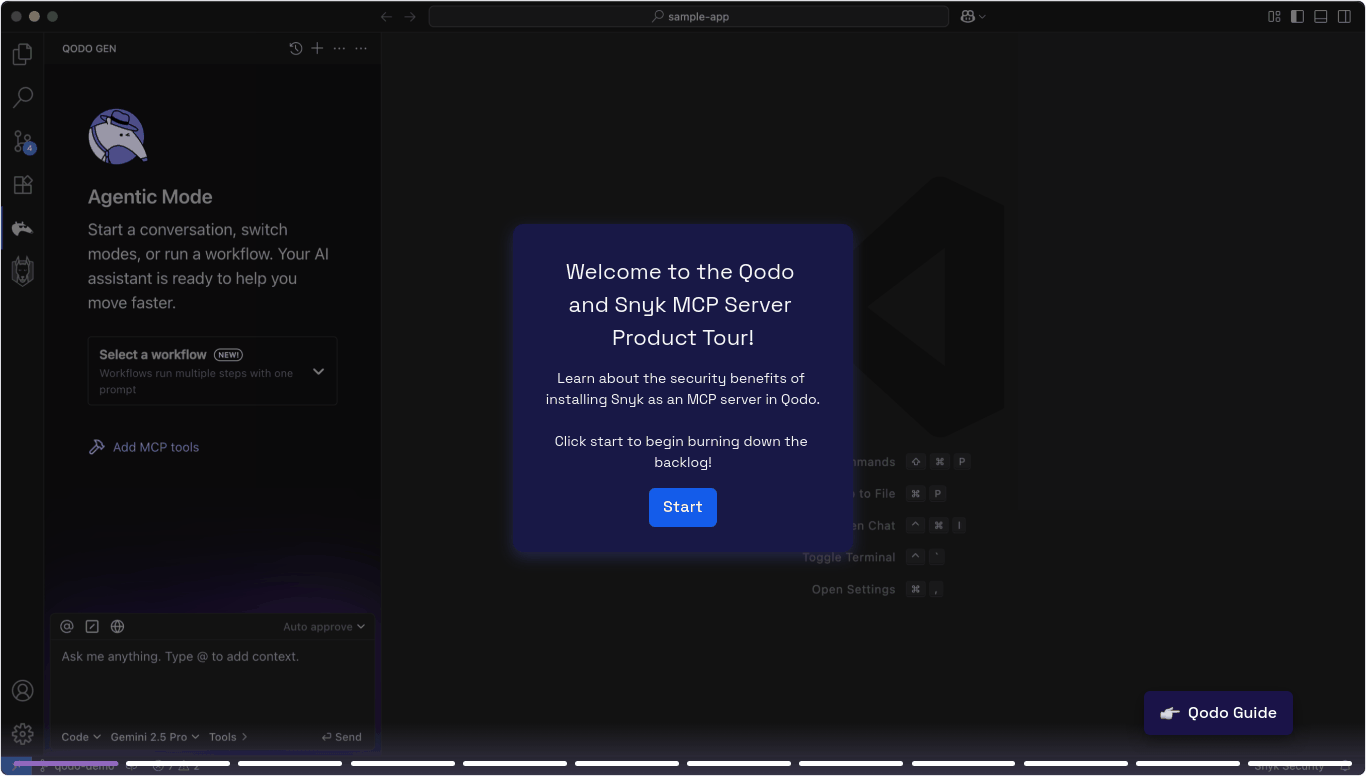This screenshot has width=1366, height=776.
Task: Go forward with the title bar right arrow
Action: 410,16
